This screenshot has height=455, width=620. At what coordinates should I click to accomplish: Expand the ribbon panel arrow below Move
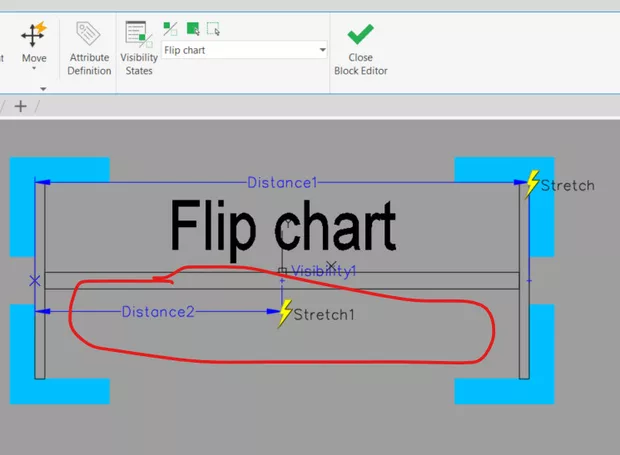[43, 89]
